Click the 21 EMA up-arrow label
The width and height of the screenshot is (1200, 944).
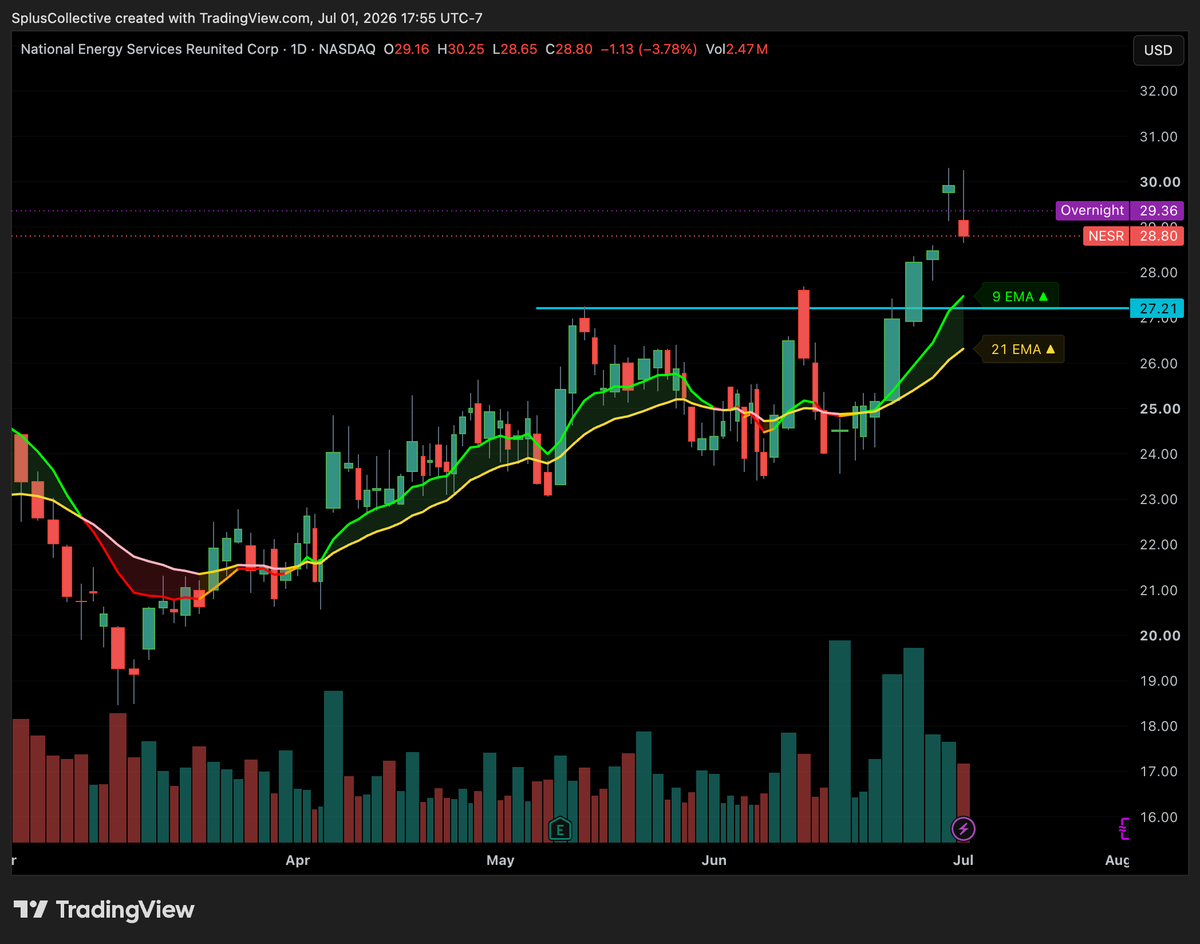1022,349
